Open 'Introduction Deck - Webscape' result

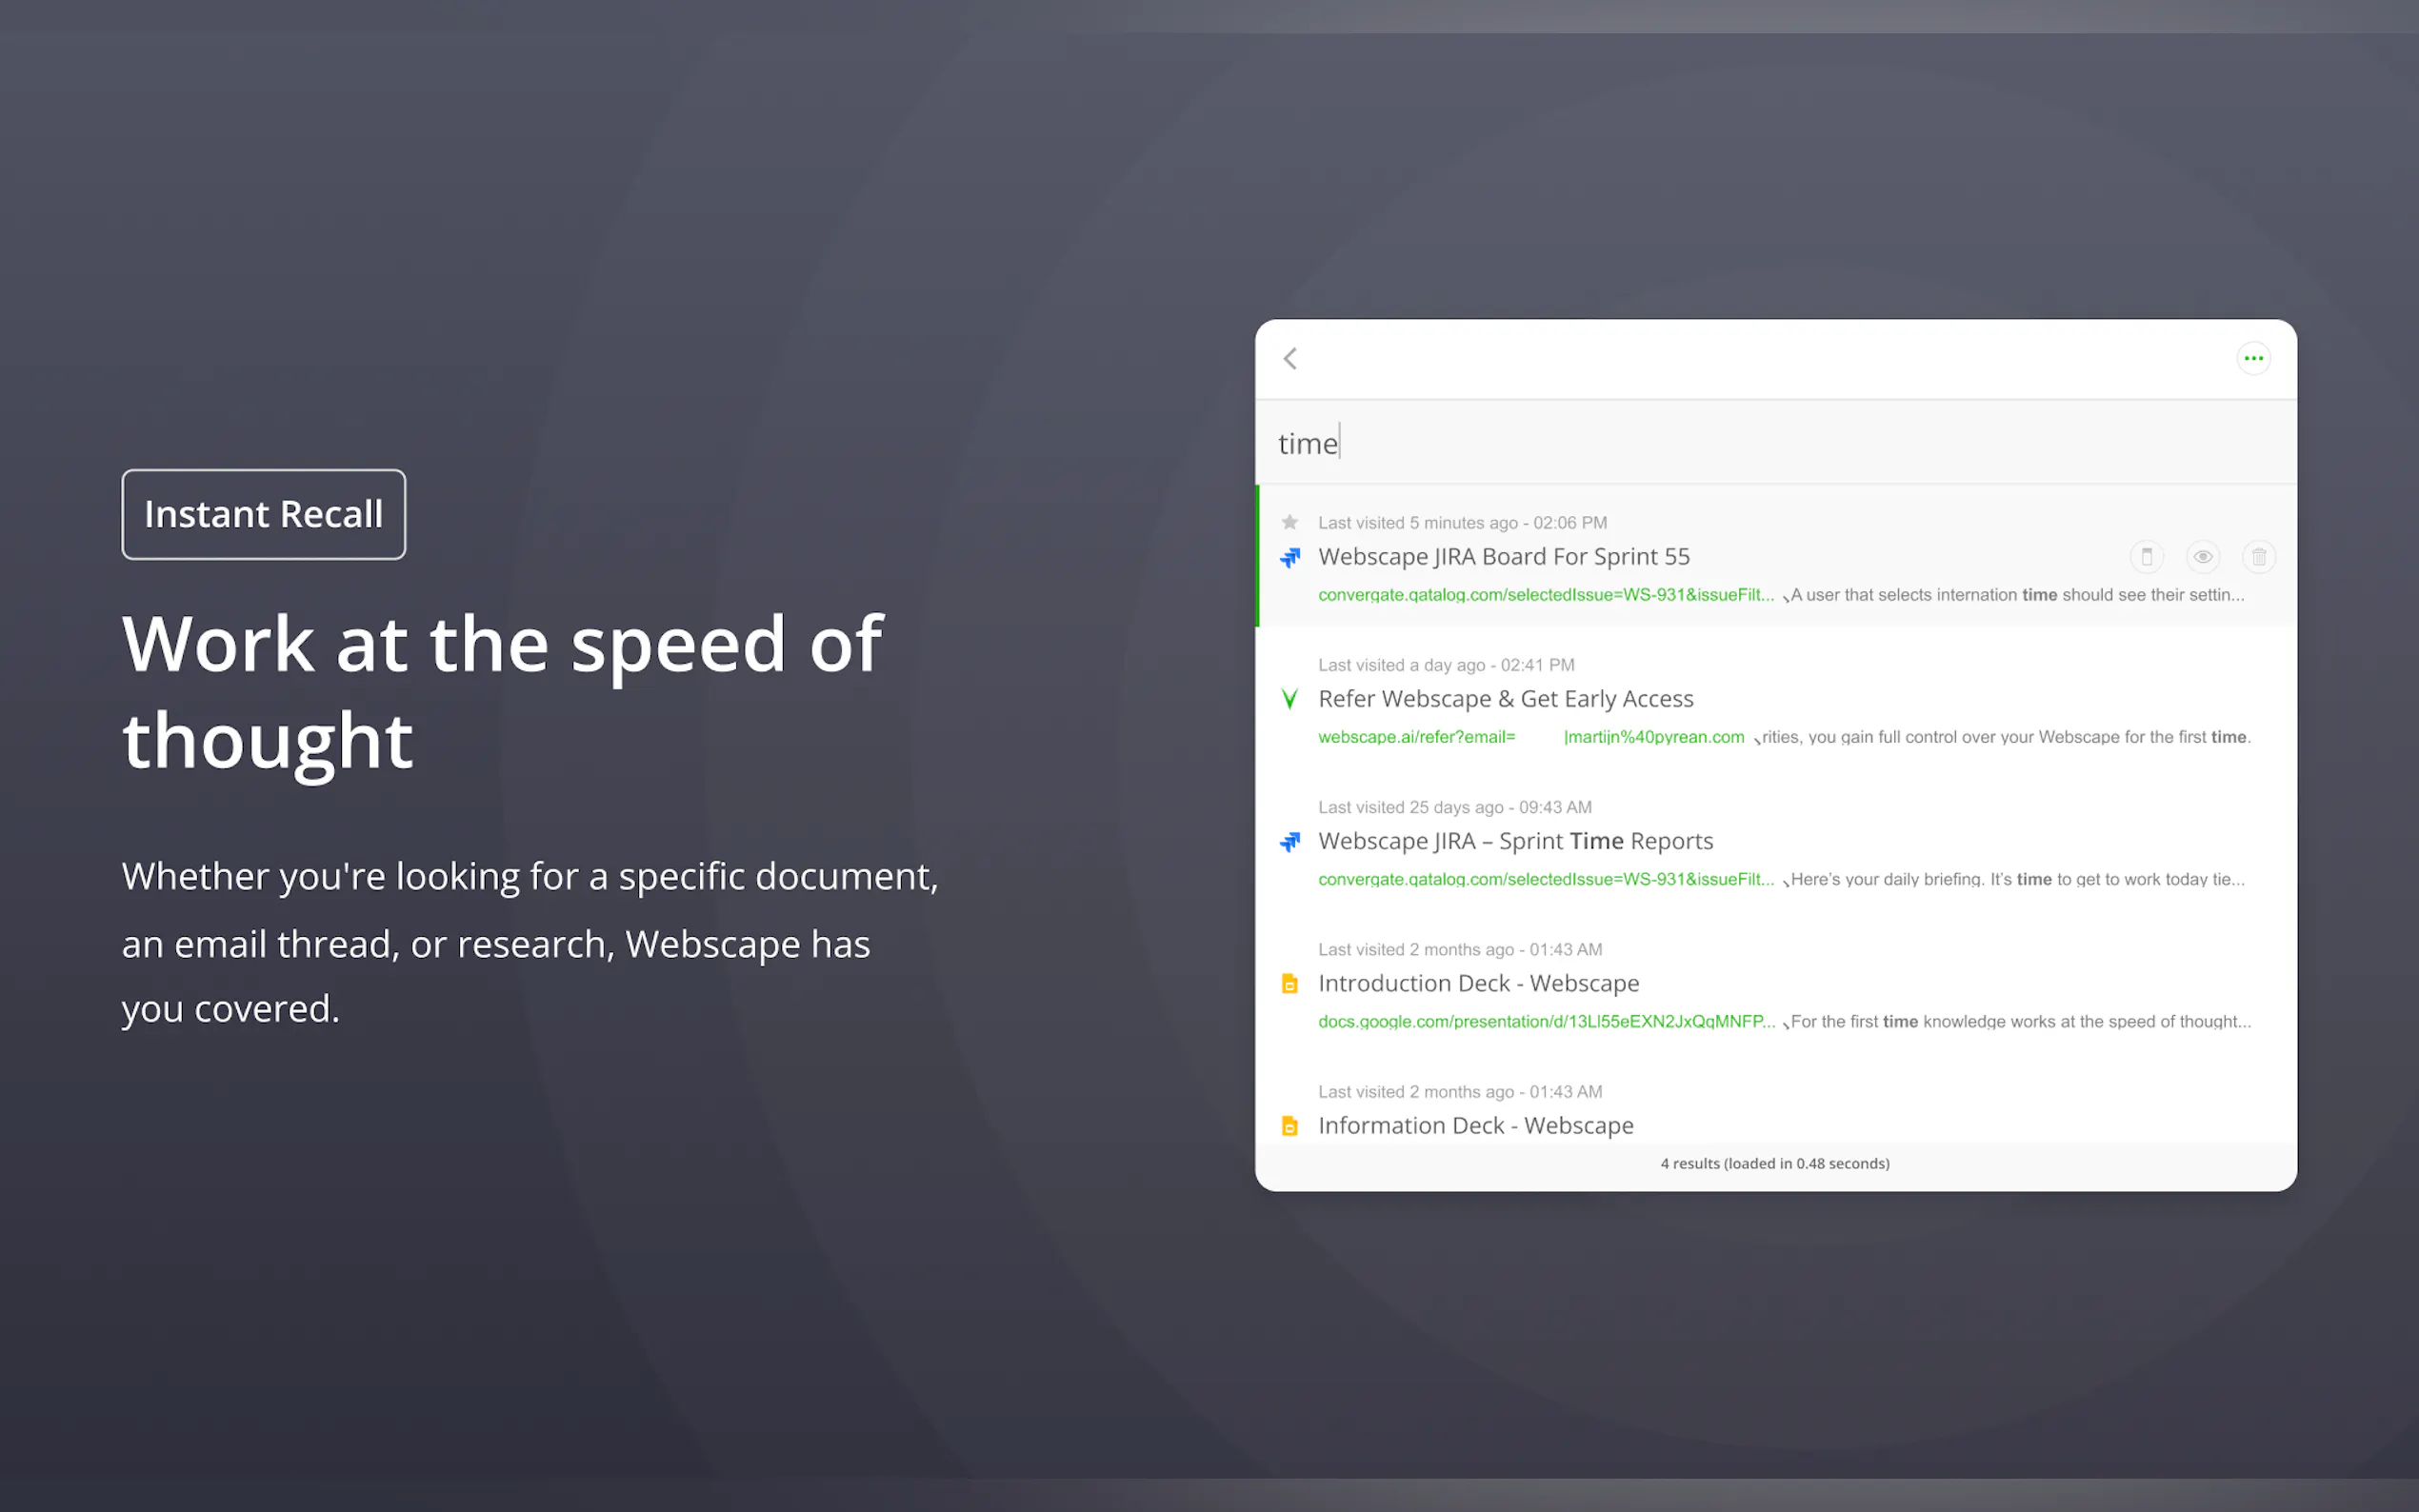(1478, 983)
